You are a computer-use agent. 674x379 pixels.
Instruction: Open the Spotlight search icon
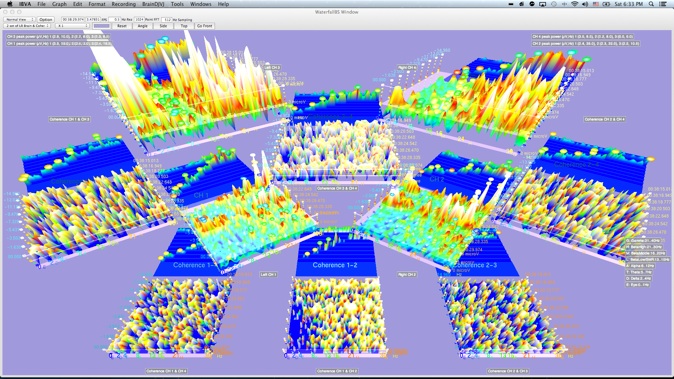point(651,4)
